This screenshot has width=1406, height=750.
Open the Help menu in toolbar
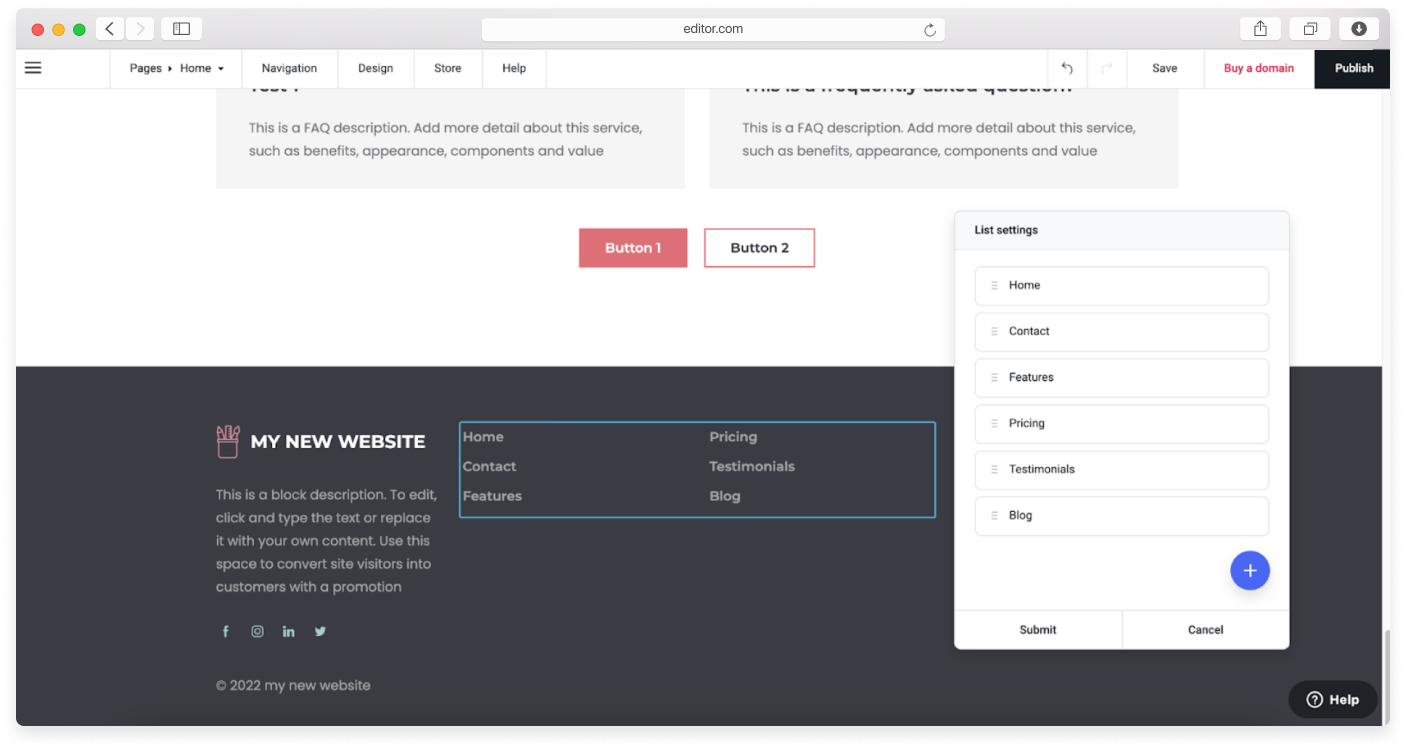click(514, 68)
